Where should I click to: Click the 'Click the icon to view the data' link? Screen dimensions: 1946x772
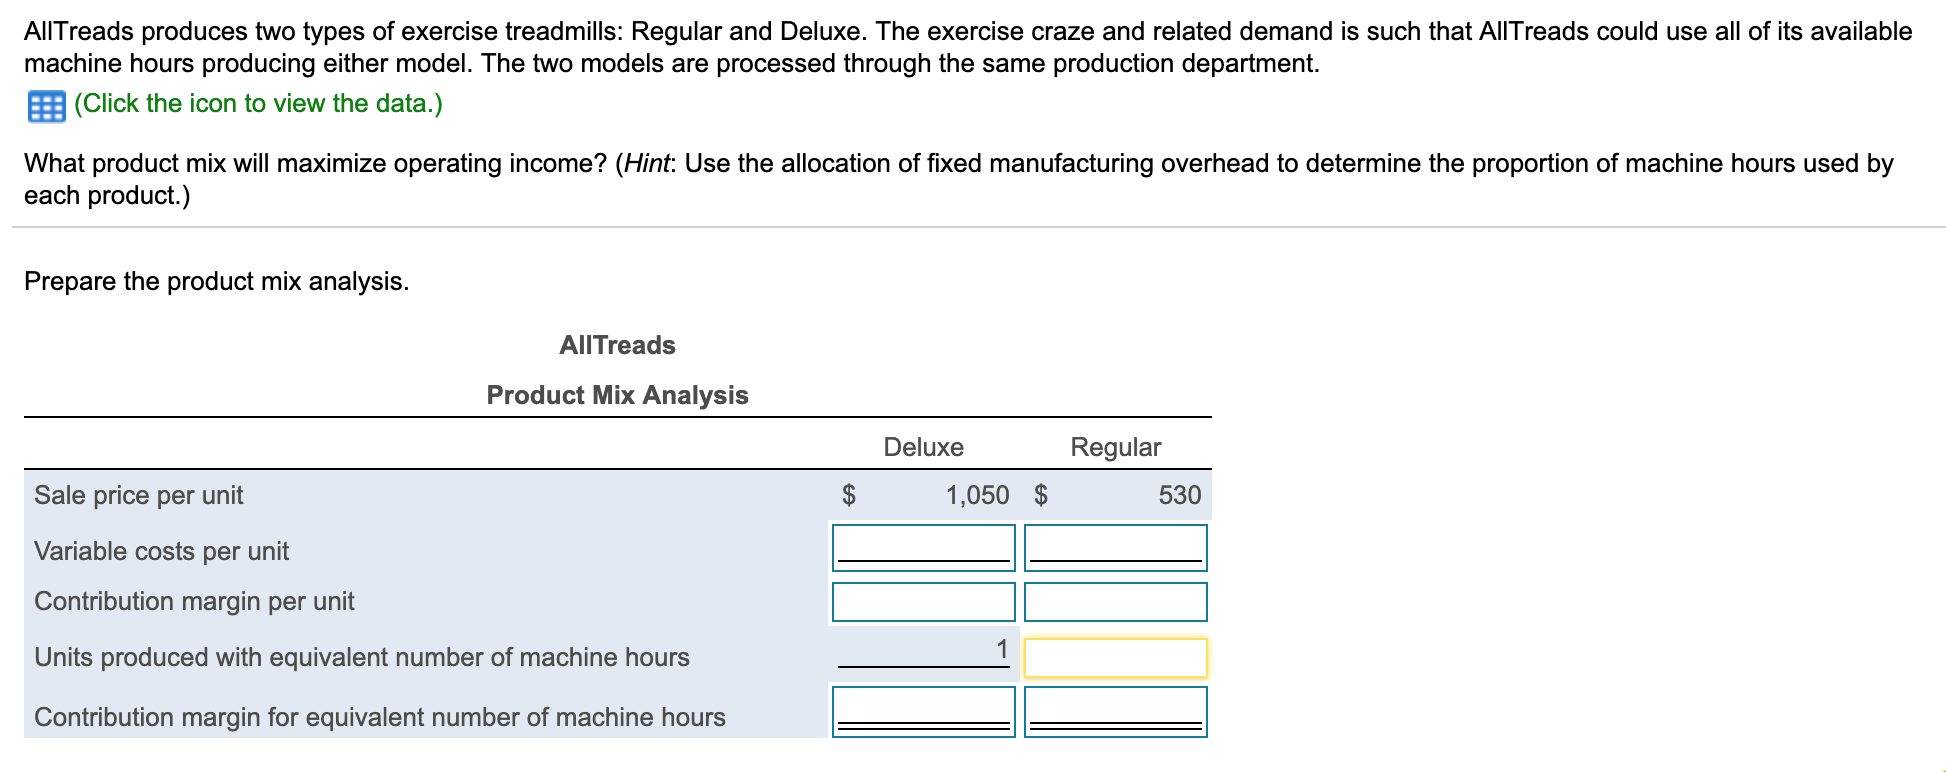(258, 104)
